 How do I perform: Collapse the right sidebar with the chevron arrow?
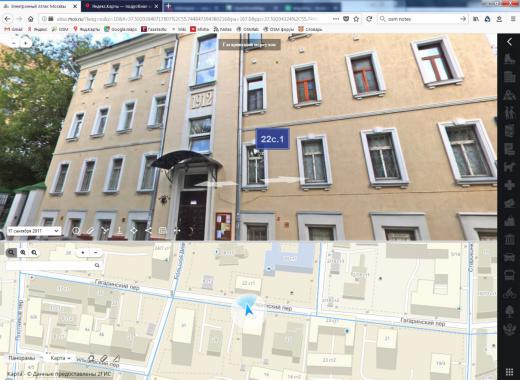pyautogui.click(x=509, y=42)
